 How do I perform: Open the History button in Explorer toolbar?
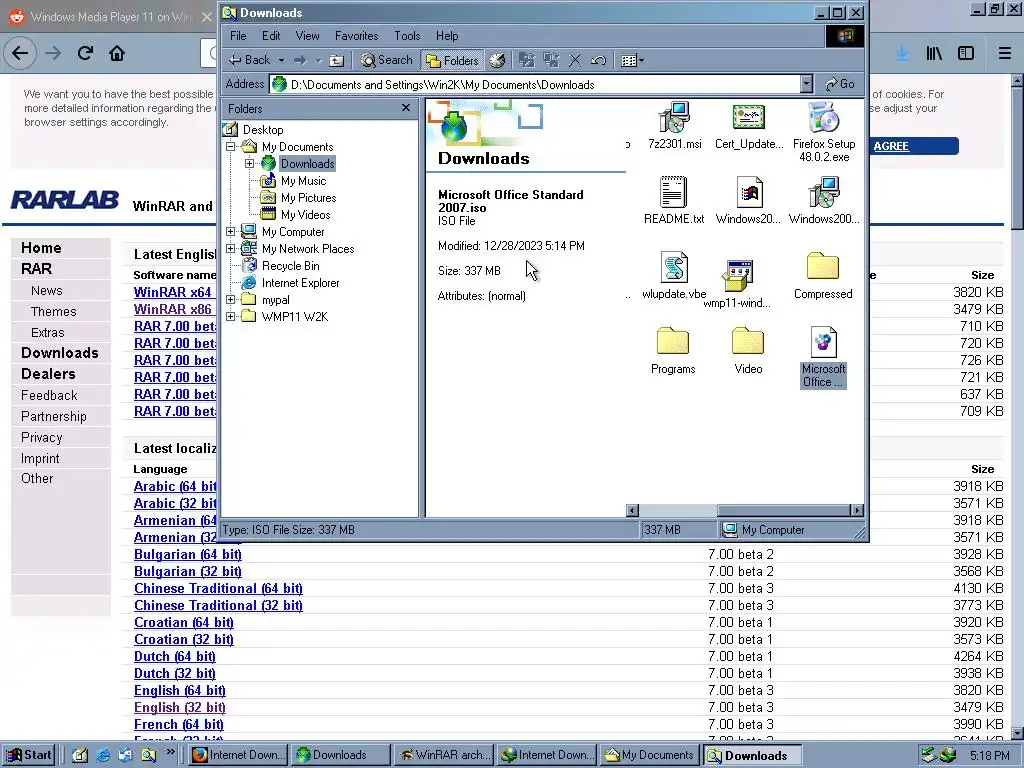(x=498, y=61)
